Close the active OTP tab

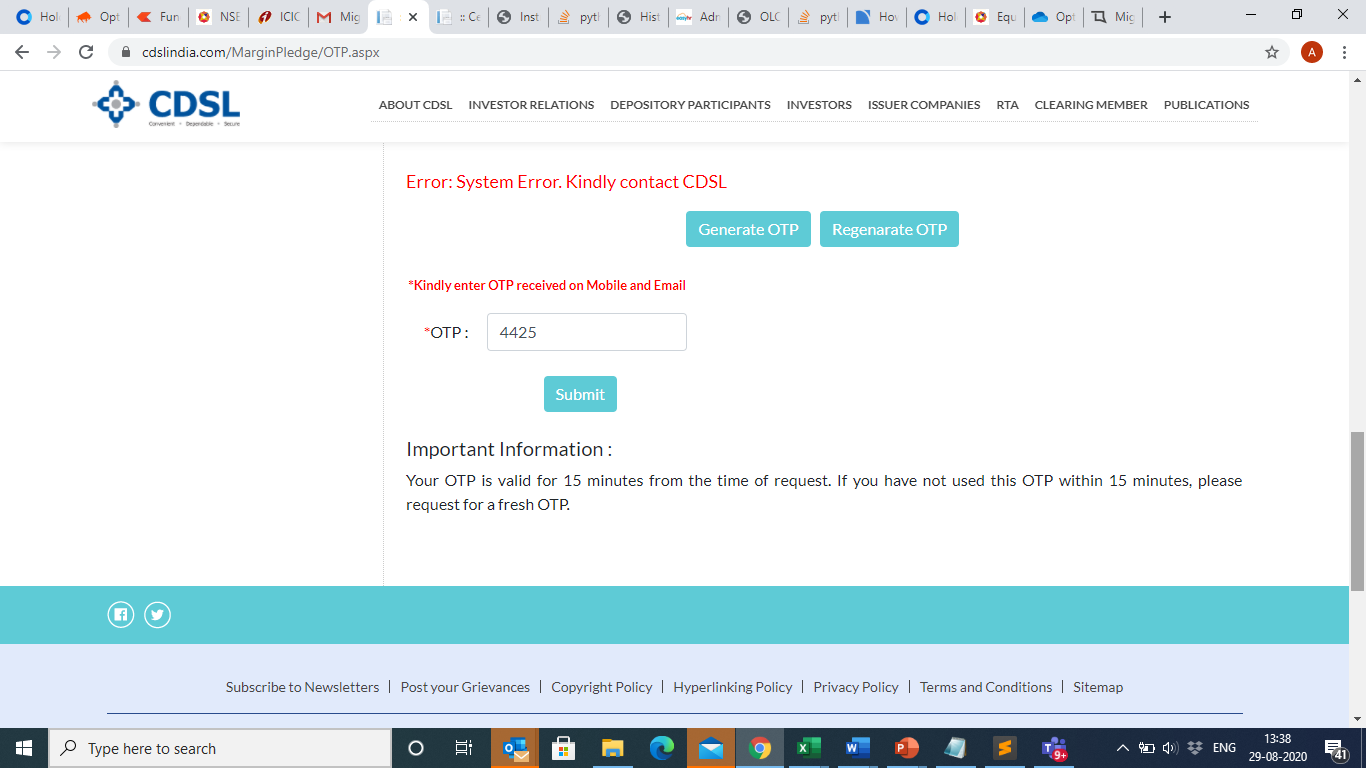click(413, 17)
